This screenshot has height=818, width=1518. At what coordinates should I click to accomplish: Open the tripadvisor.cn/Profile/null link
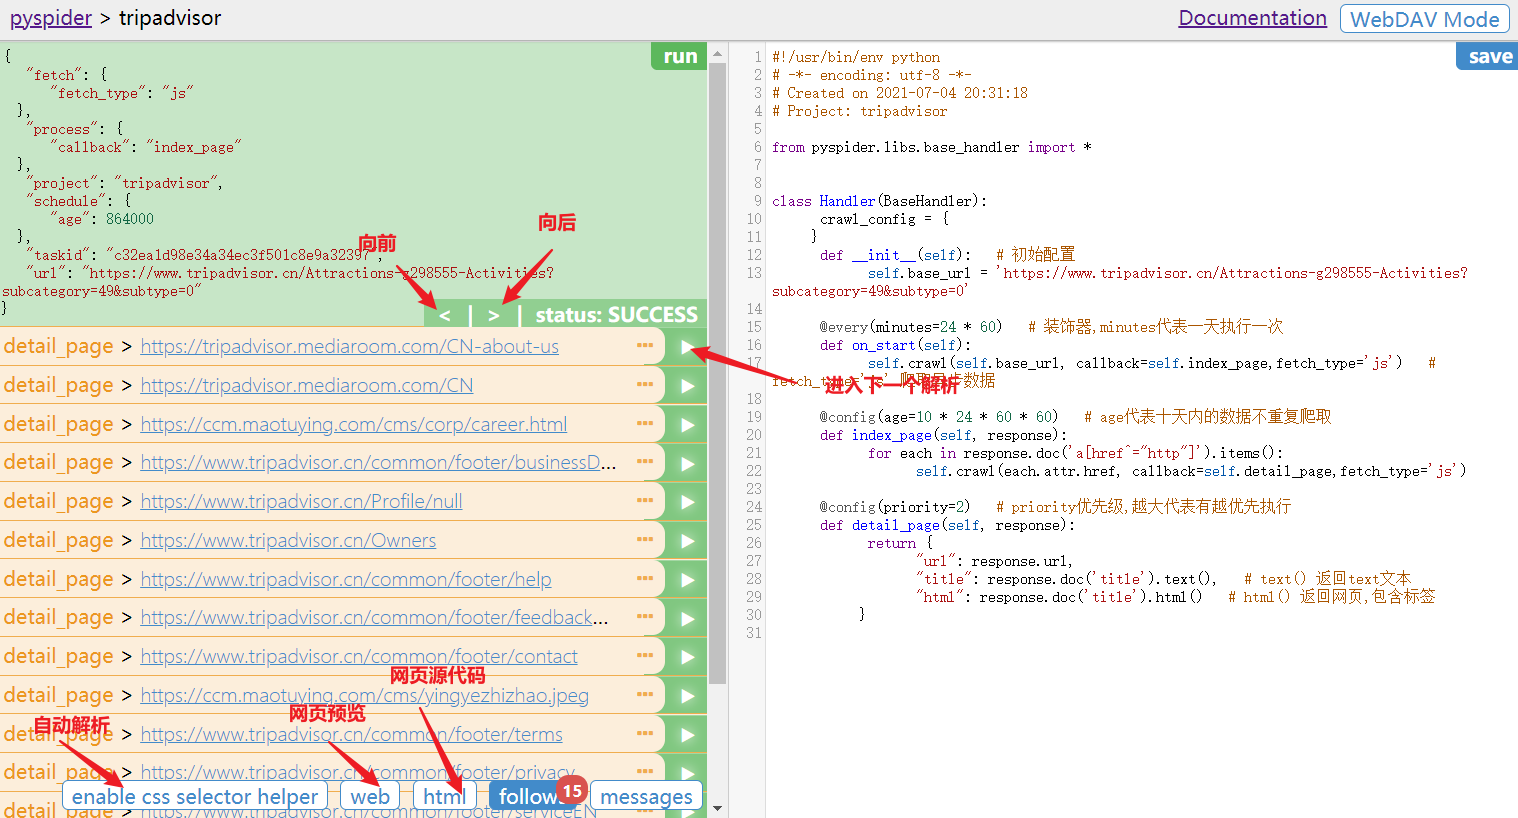[x=301, y=501]
